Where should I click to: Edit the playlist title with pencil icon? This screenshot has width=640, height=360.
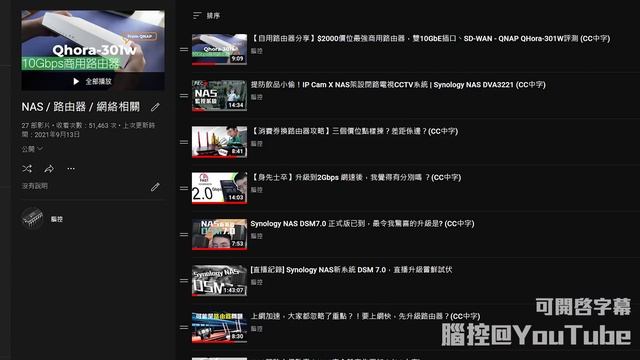point(155,107)
